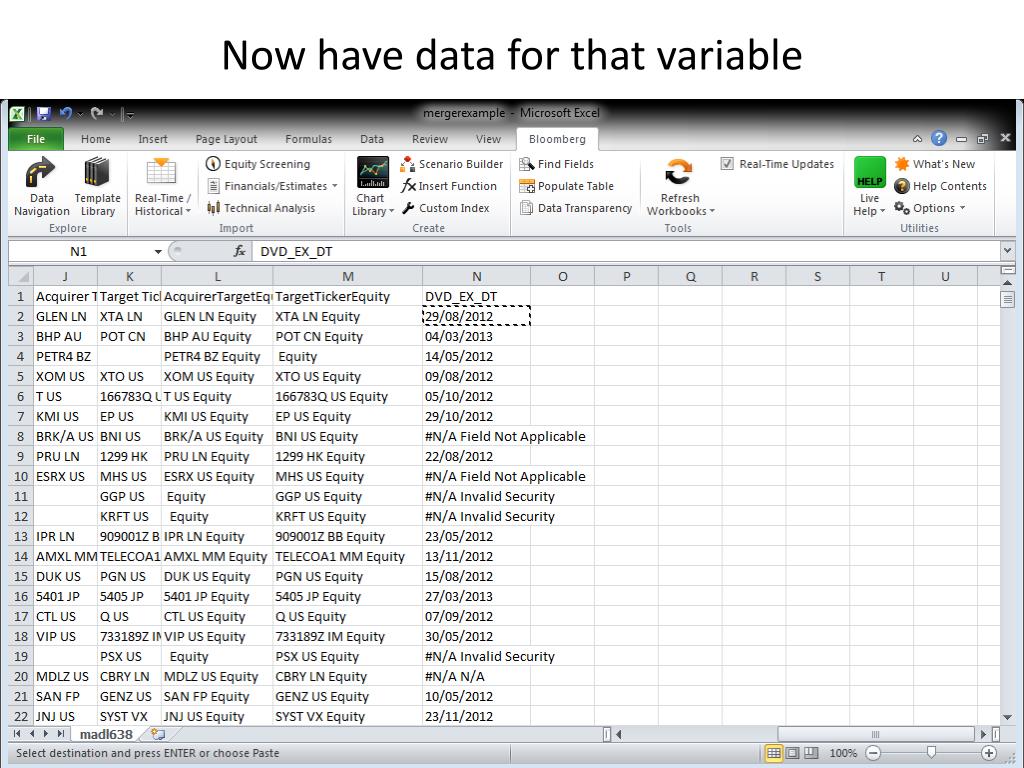Click horizontal scrollbar thumb
Screen dimensions: 1024x768
(876, 734)
